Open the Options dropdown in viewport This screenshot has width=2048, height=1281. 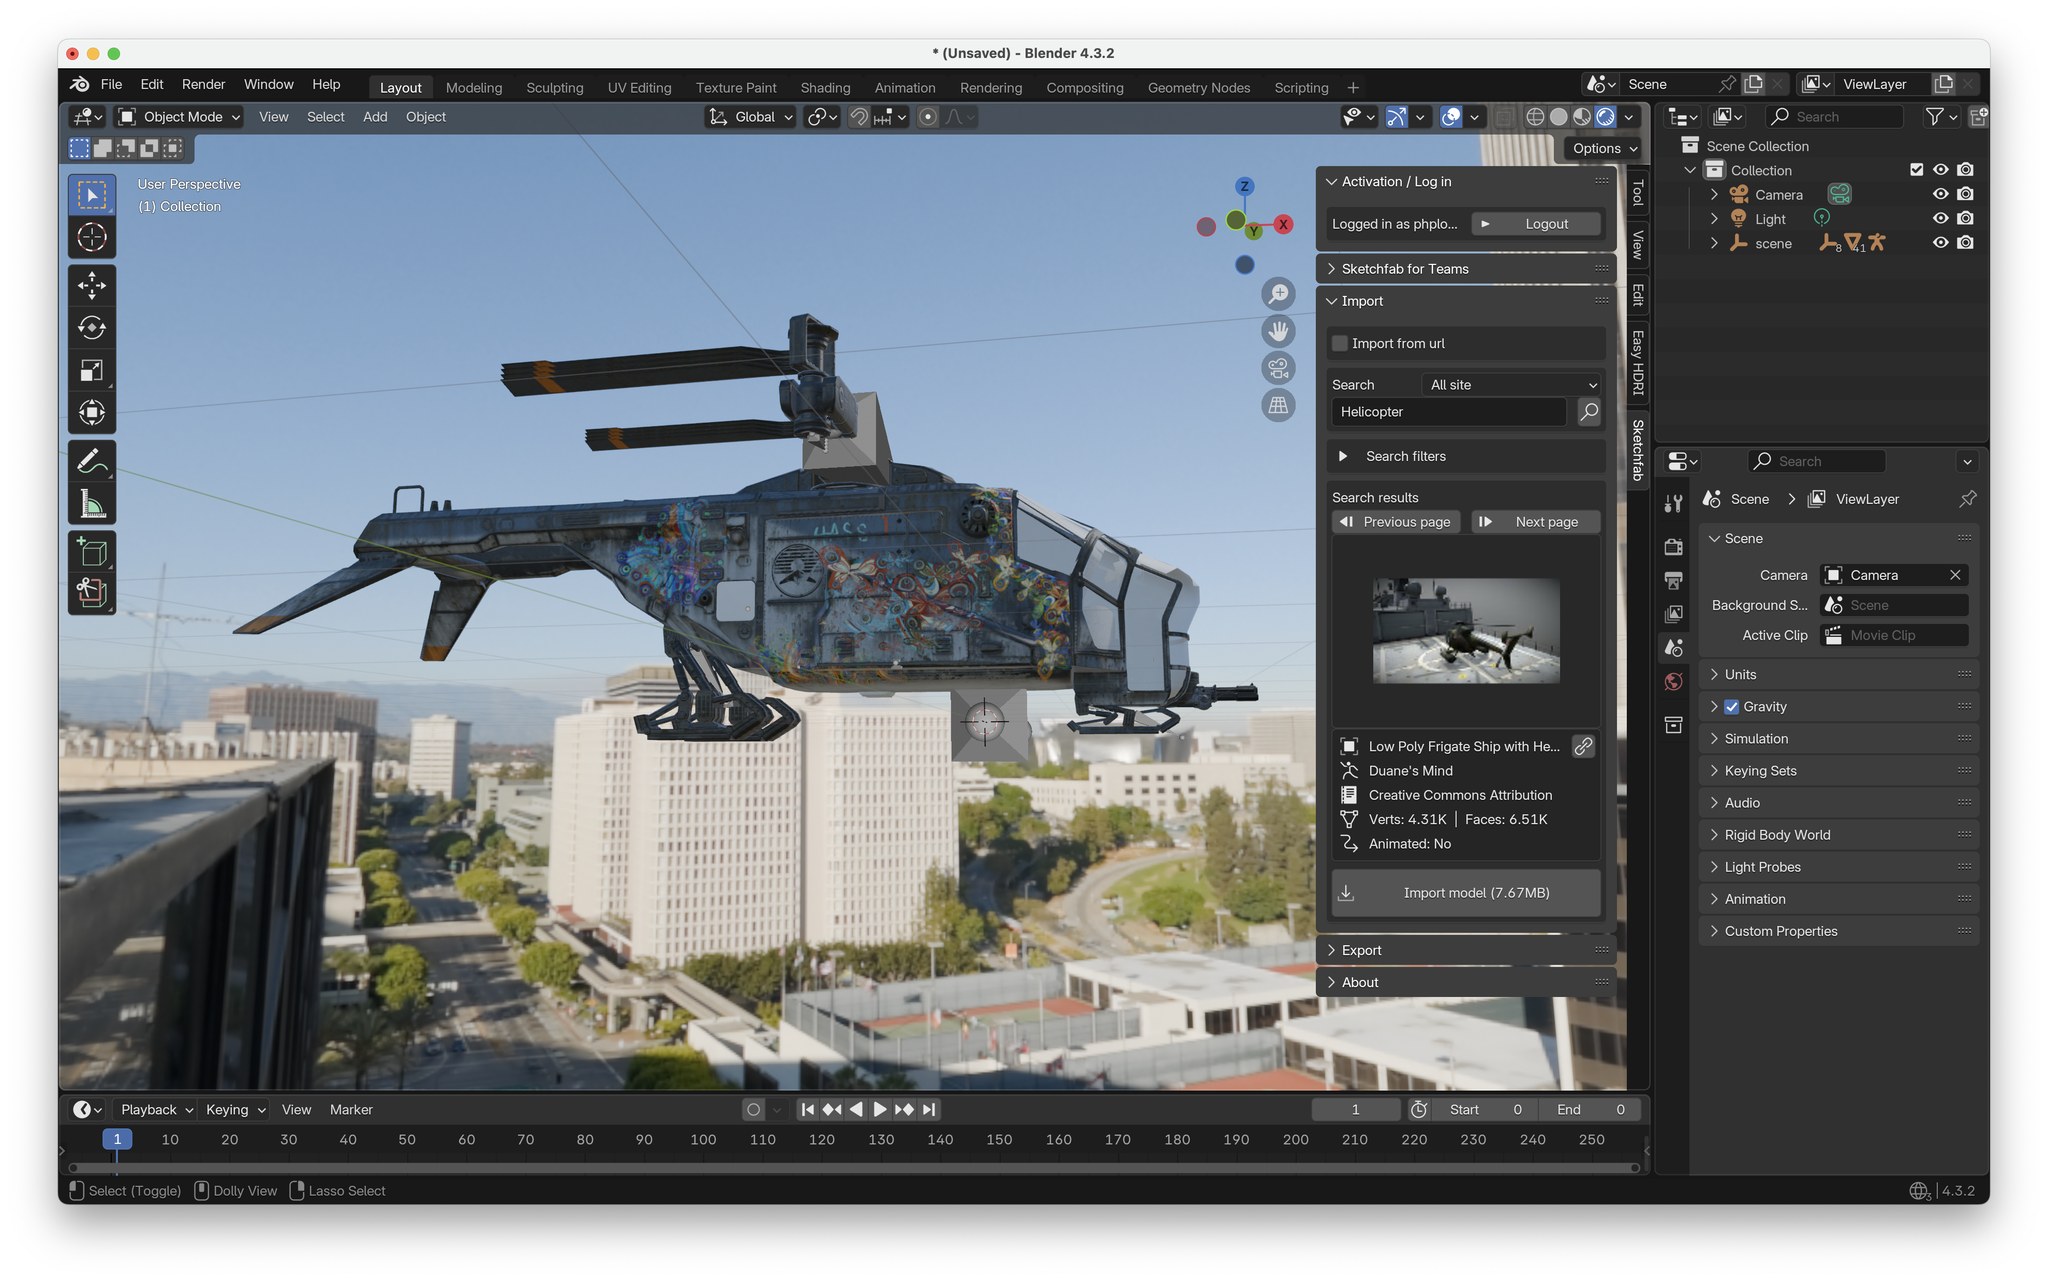coord(1604,148)
